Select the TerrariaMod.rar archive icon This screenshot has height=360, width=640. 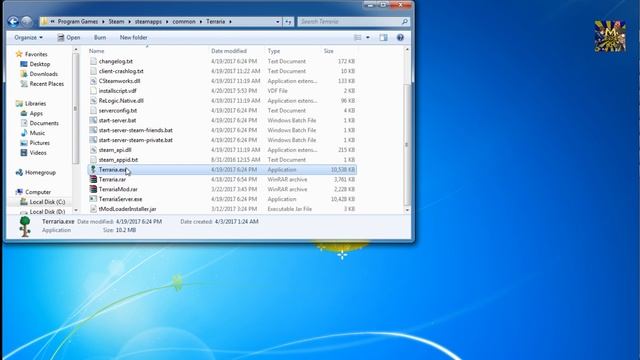coord(93,189)
